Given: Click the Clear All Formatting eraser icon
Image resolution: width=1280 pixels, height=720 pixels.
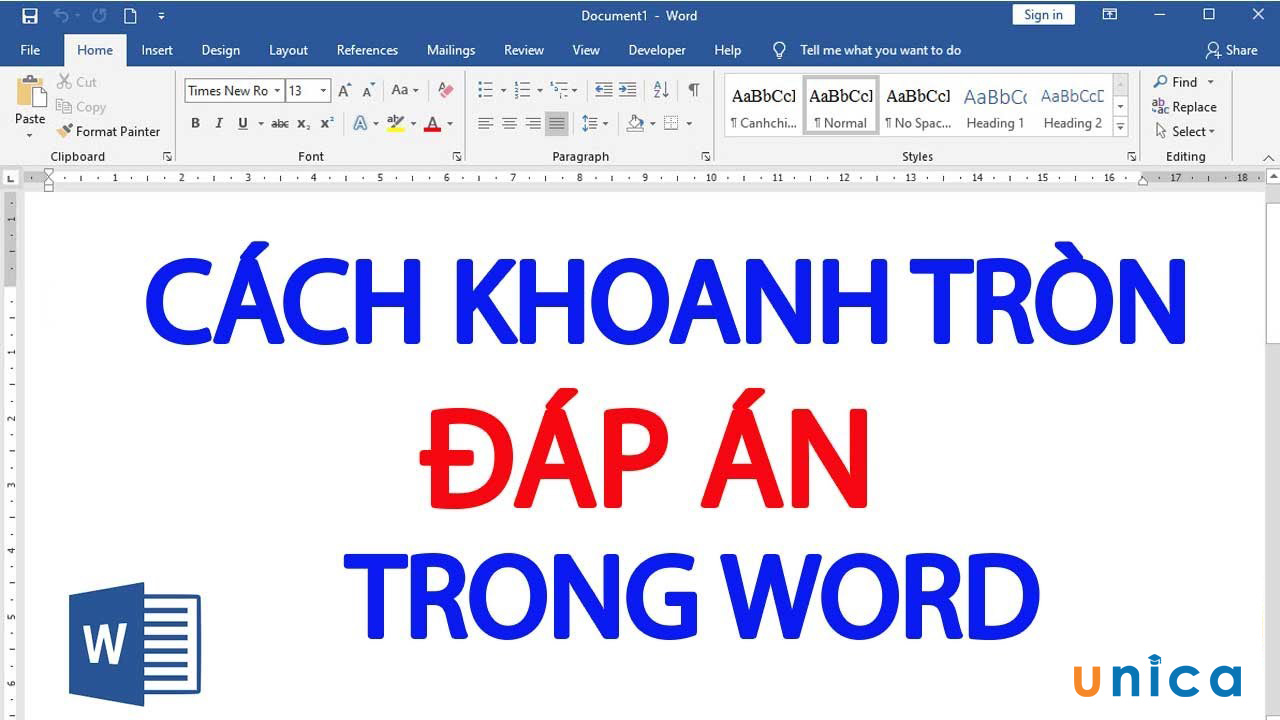Looking at the screenshot, I should 446,90.
